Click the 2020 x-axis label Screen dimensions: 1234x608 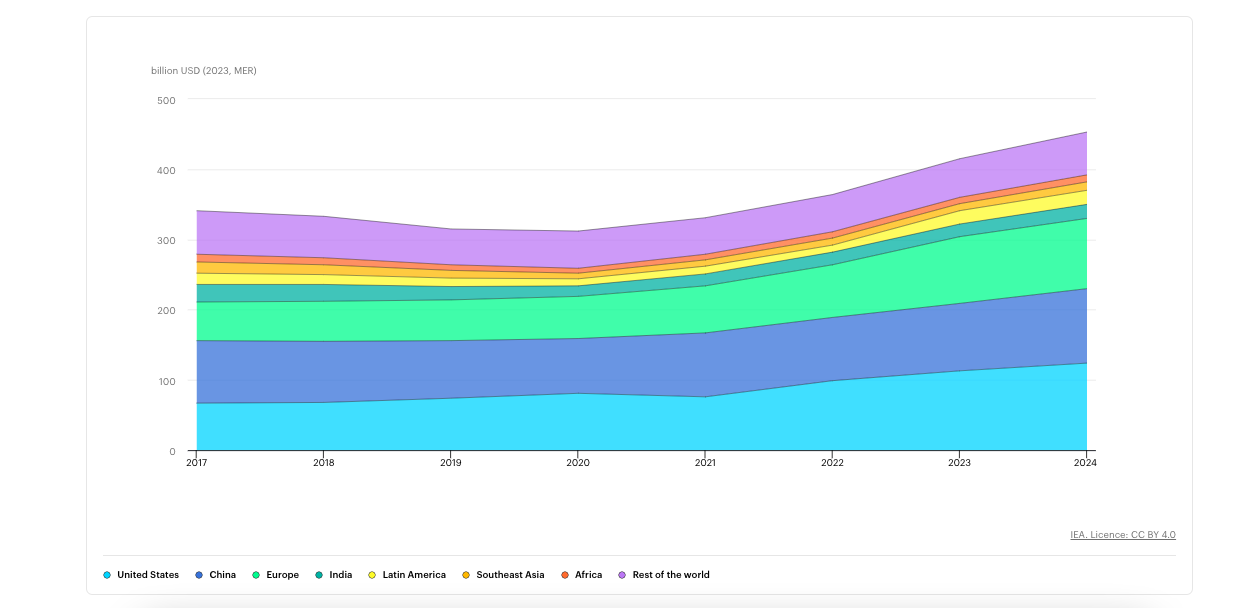pyautogui.click(x=577, y=463)
